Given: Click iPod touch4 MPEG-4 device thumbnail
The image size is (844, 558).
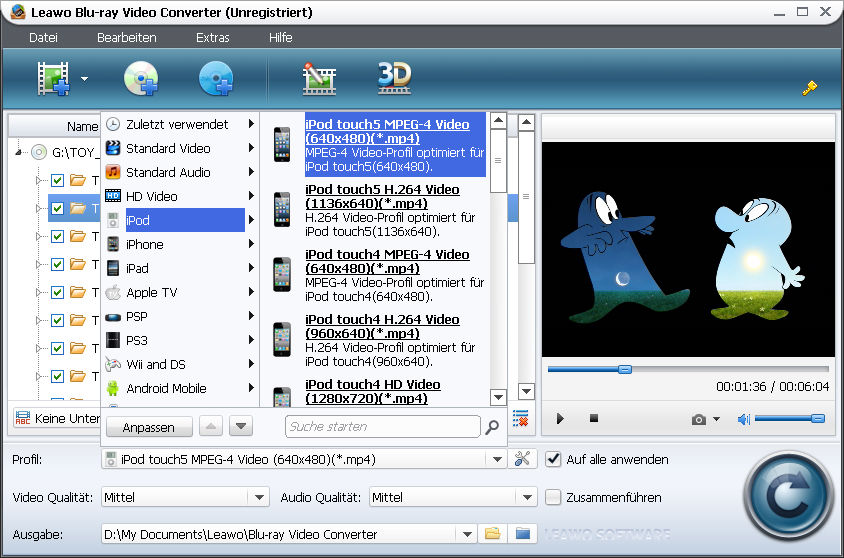Looking at the screenshot, I should (282, 274).
